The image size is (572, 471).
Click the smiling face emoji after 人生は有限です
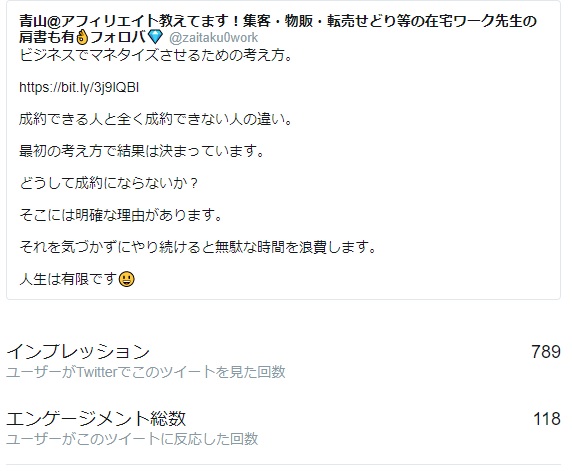tap(127, 279)
